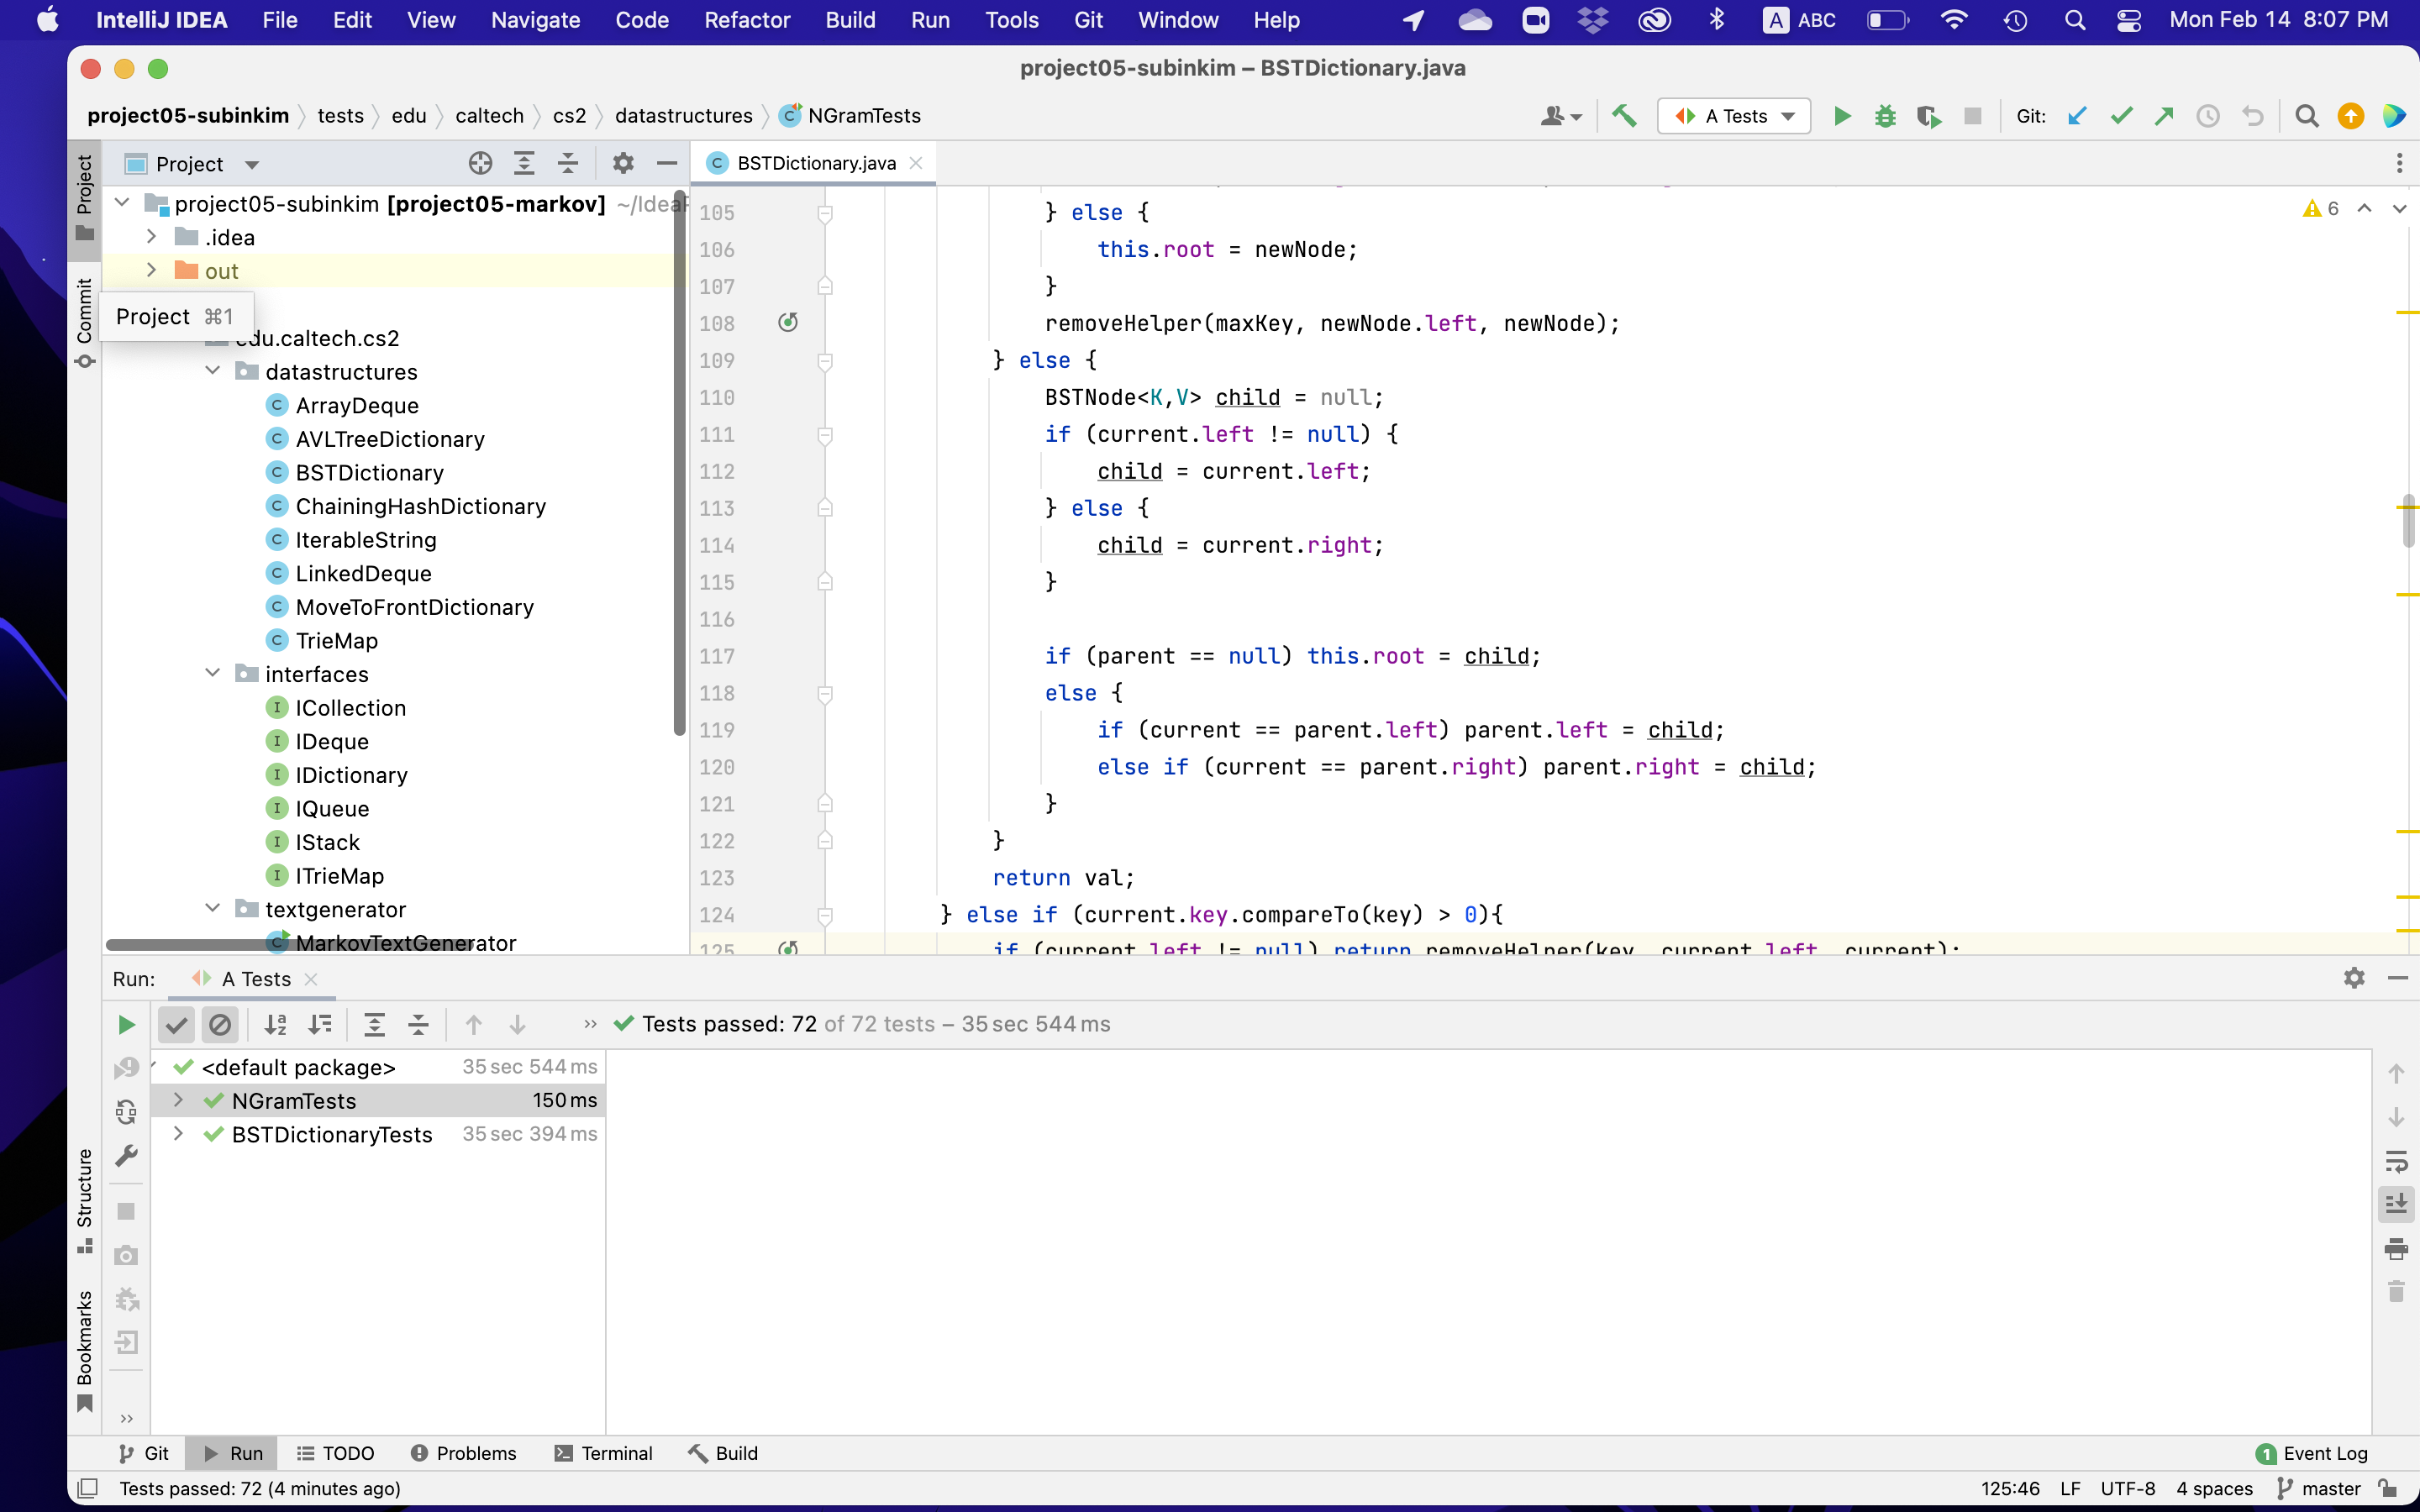Screen dimensions: 2420x1512
Task: Click the Debug bug icon in toolbar
Action: click(x=1884, y=116)
